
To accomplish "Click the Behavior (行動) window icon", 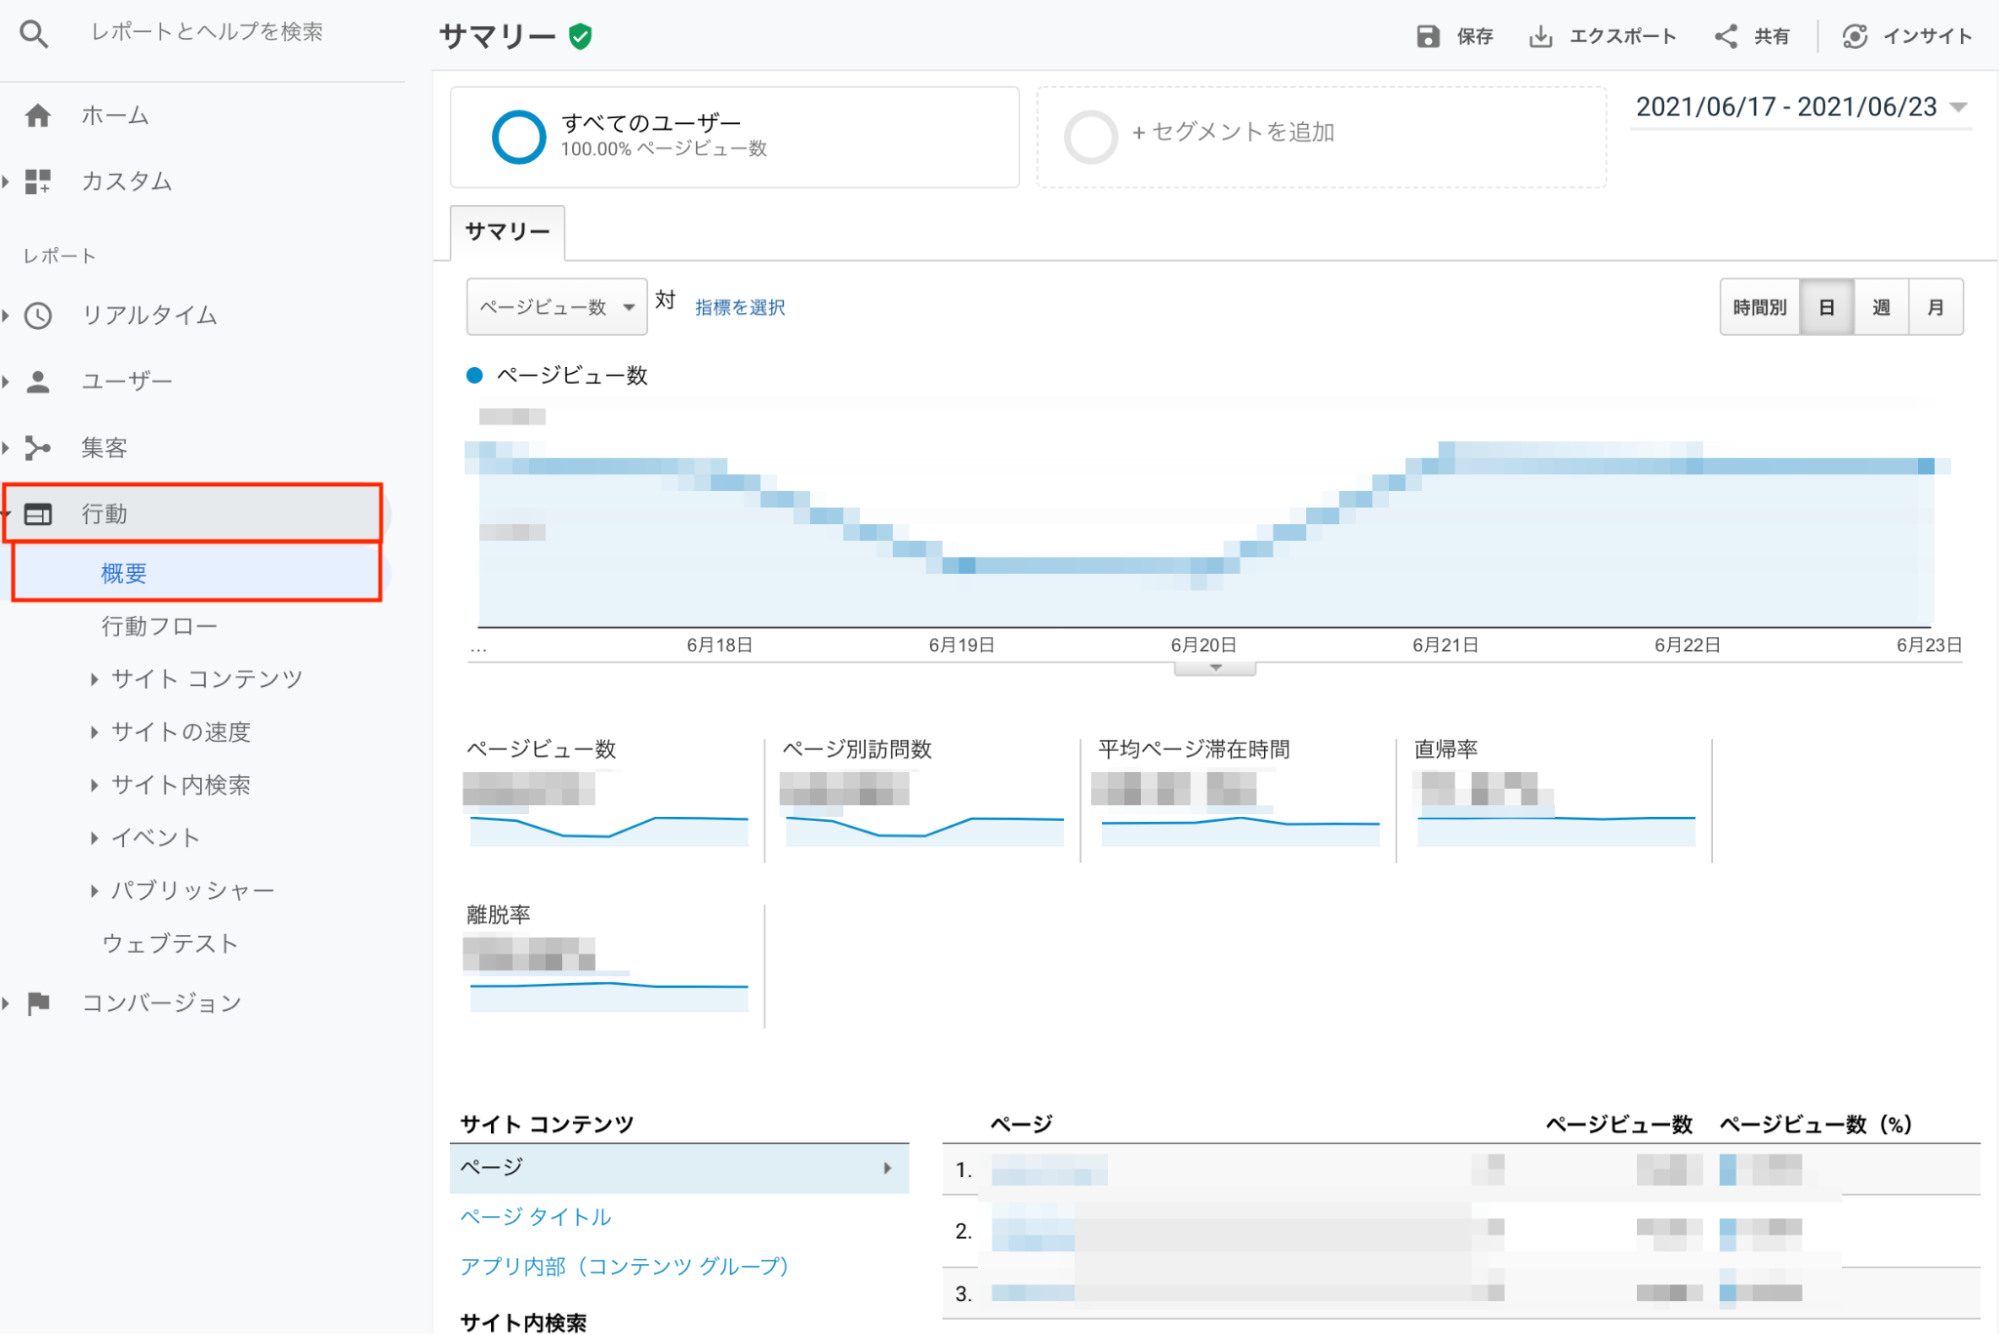I will coord(38,514).
